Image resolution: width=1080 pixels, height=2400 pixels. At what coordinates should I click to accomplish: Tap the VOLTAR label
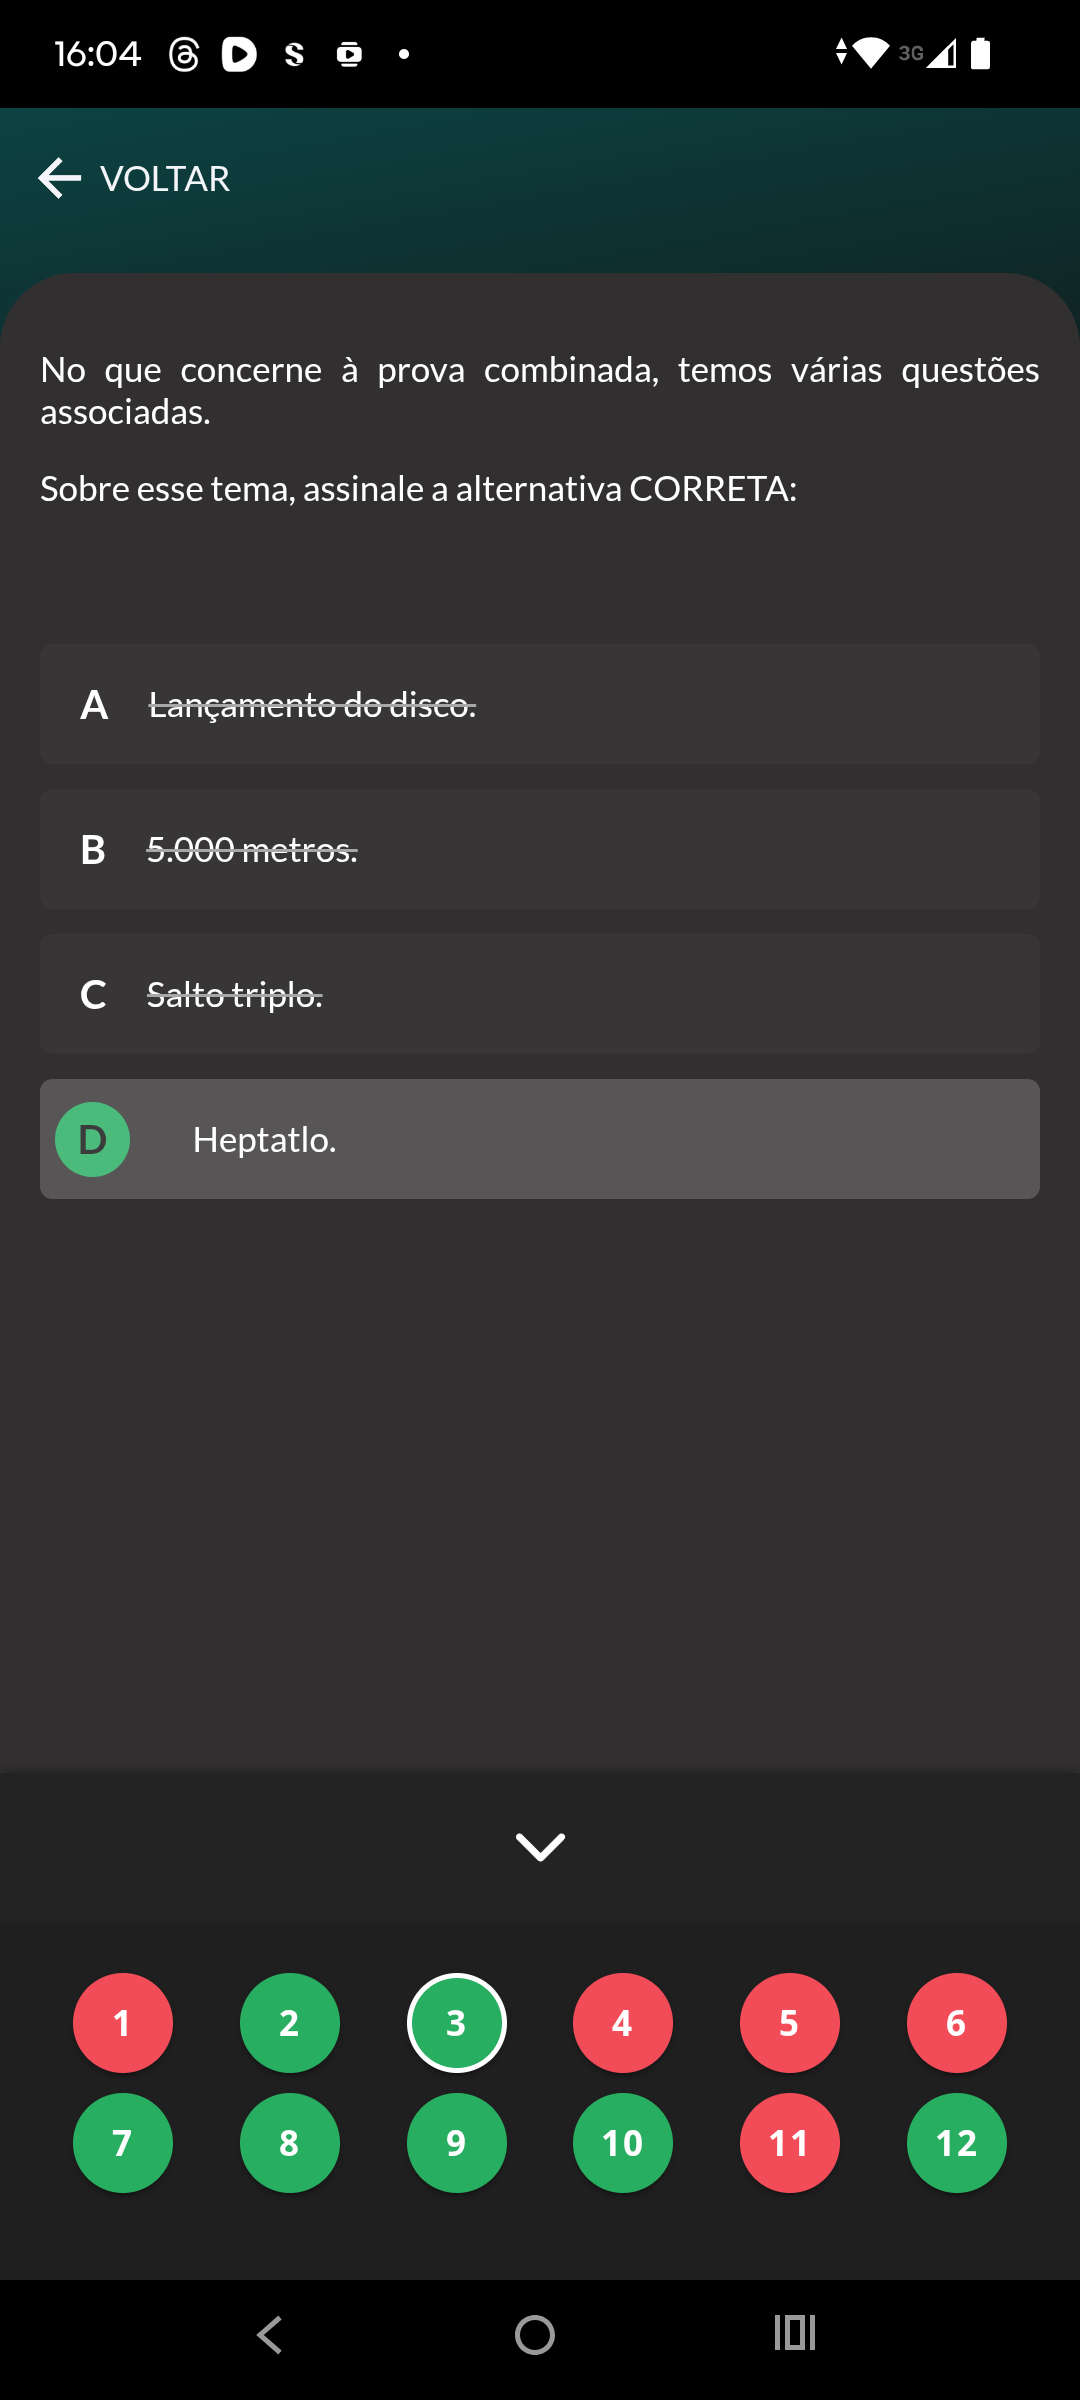click(x=165, y=179)
